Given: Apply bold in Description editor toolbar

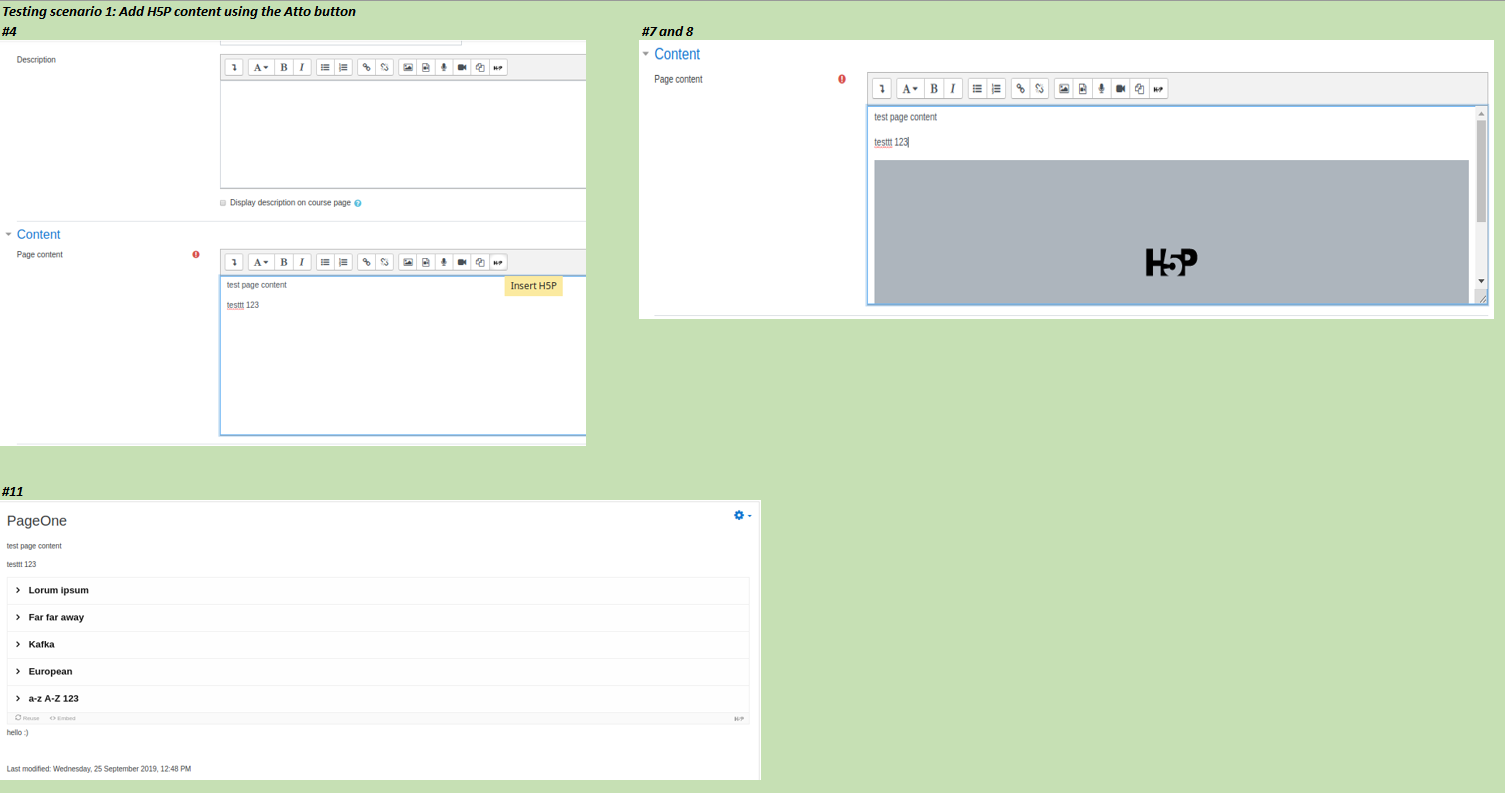Looking at the screenshot, I should click(x=284, y=67).
